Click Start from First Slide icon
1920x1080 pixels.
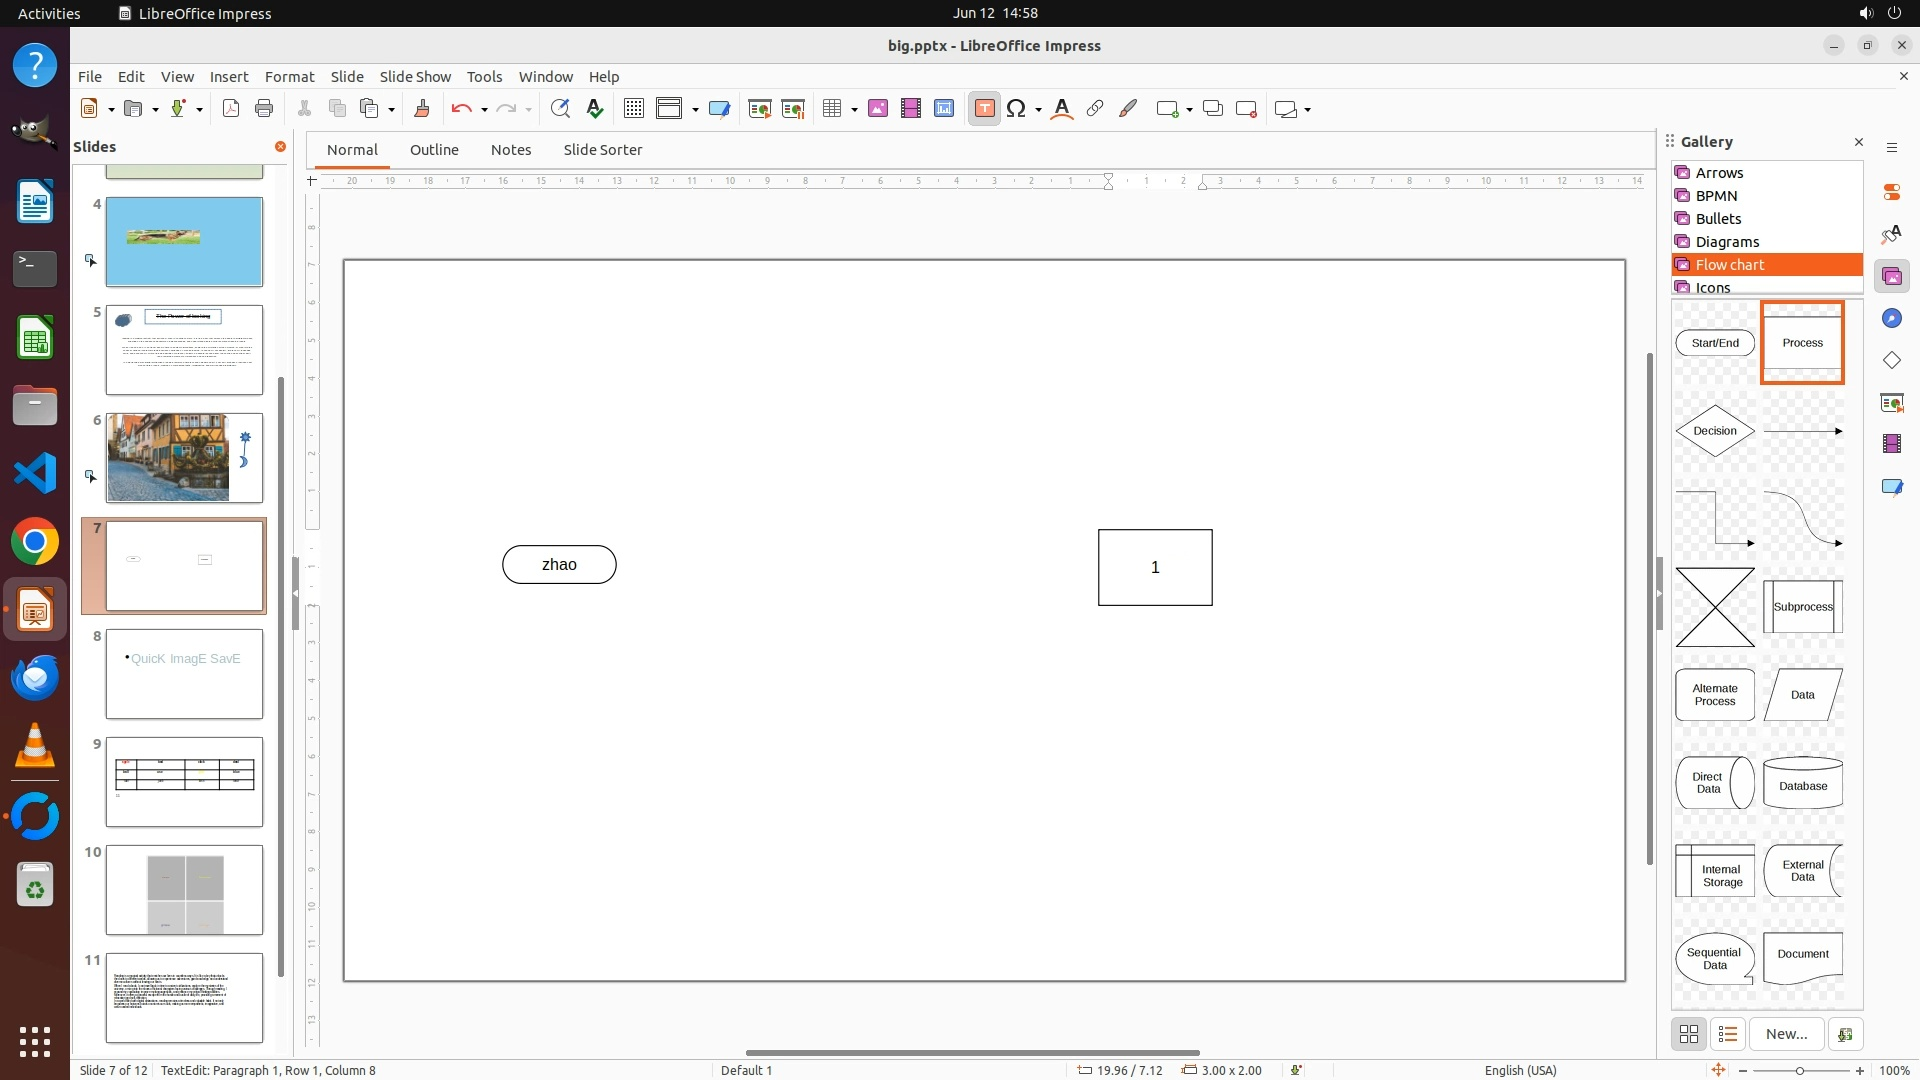(x=760, y=109)
